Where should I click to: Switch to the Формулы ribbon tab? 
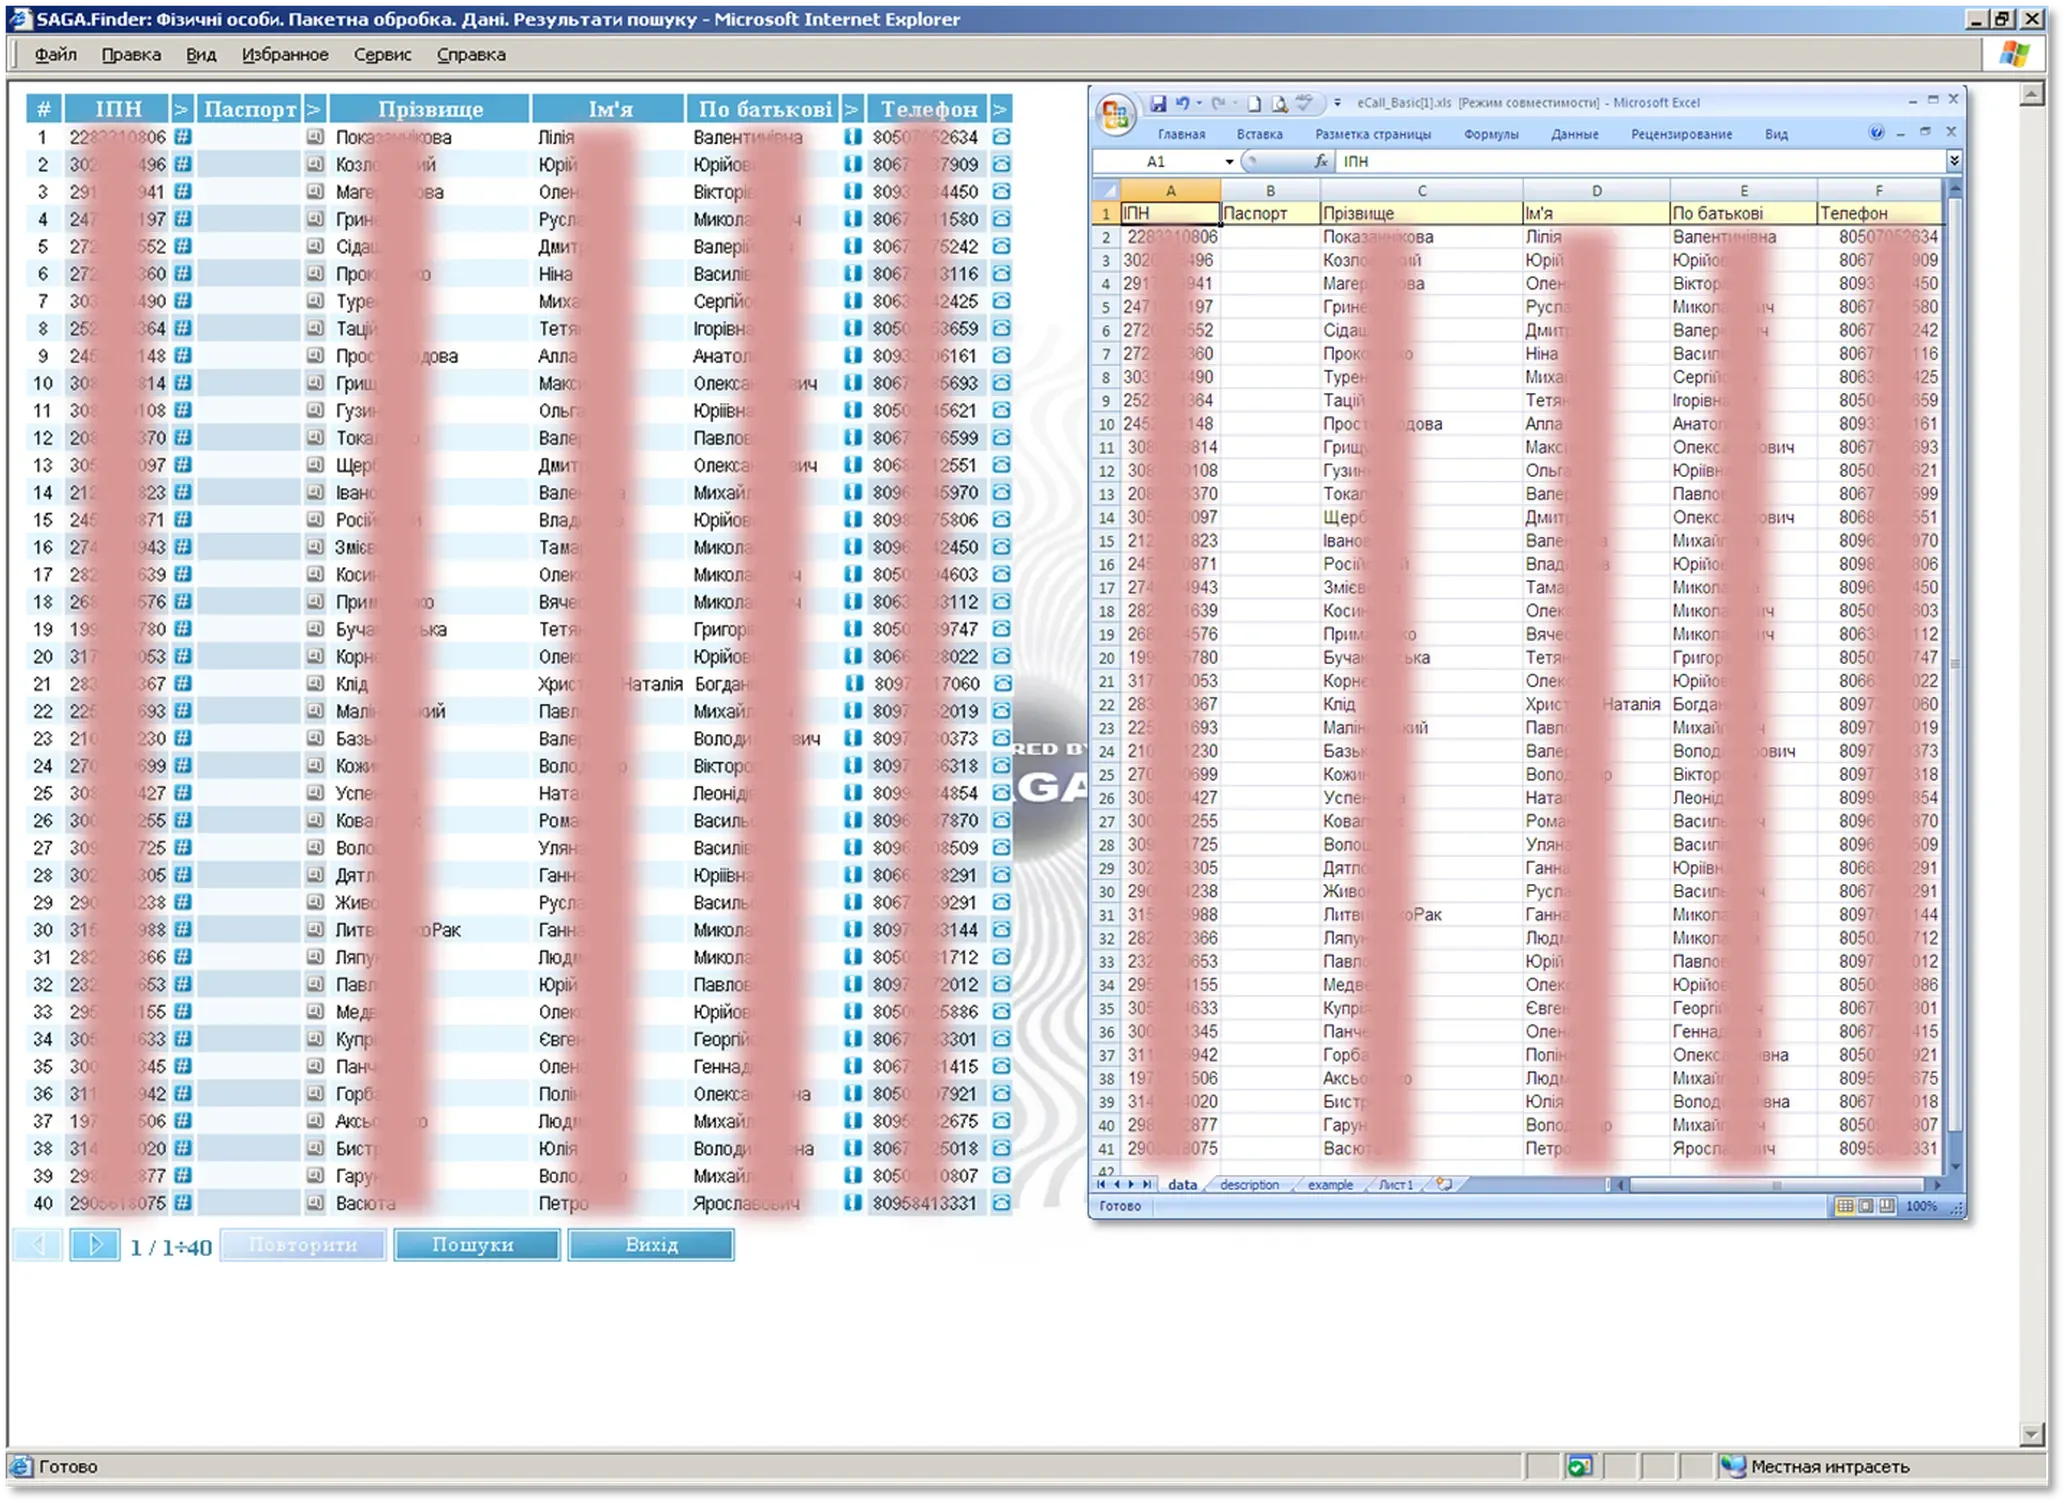1490,134
